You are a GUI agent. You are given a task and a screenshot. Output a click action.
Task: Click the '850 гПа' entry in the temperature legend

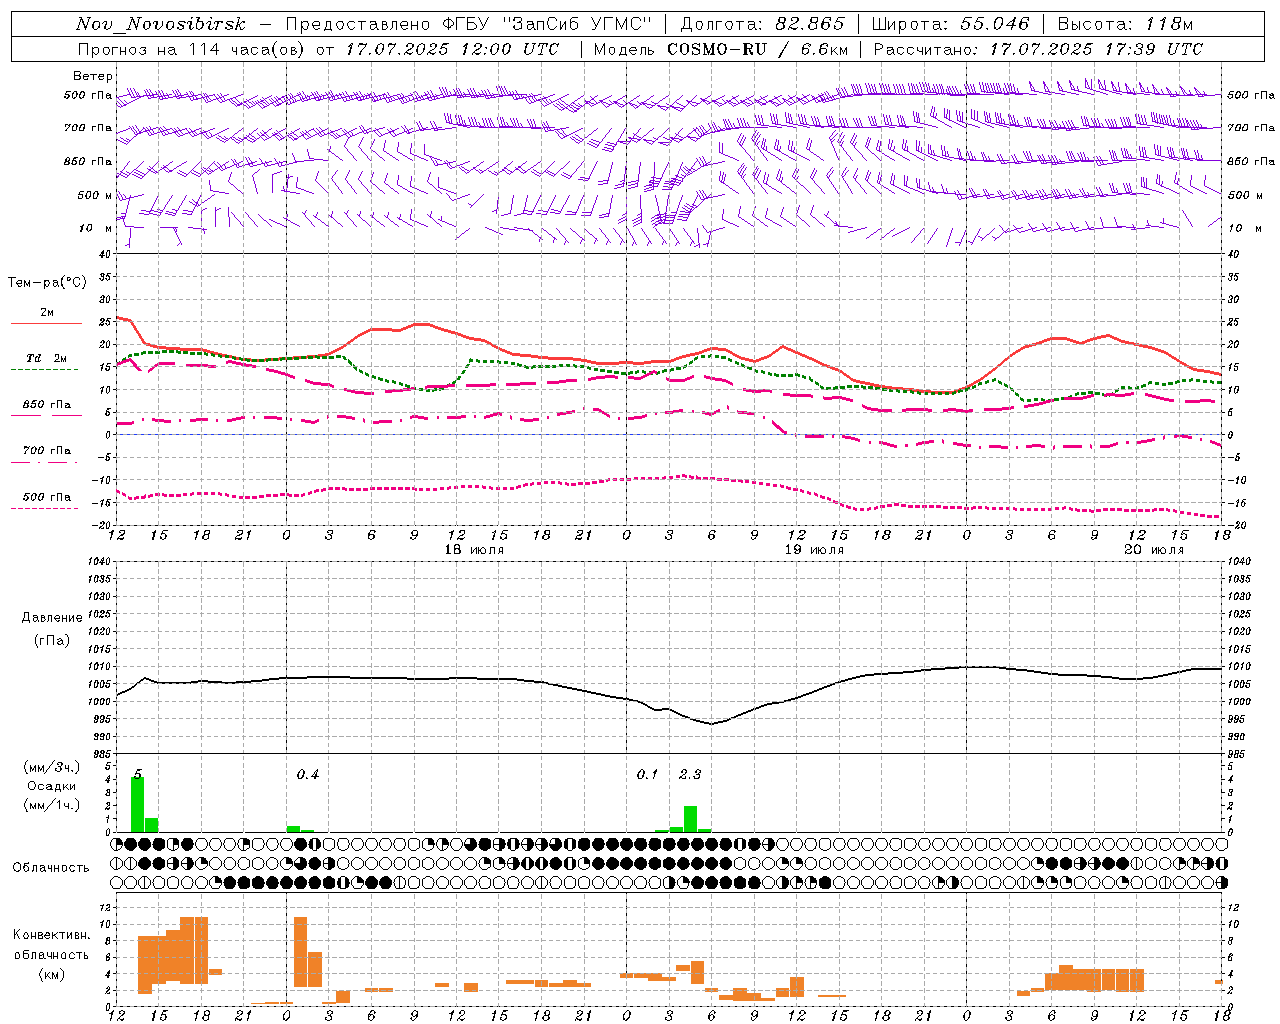point(47,405)
